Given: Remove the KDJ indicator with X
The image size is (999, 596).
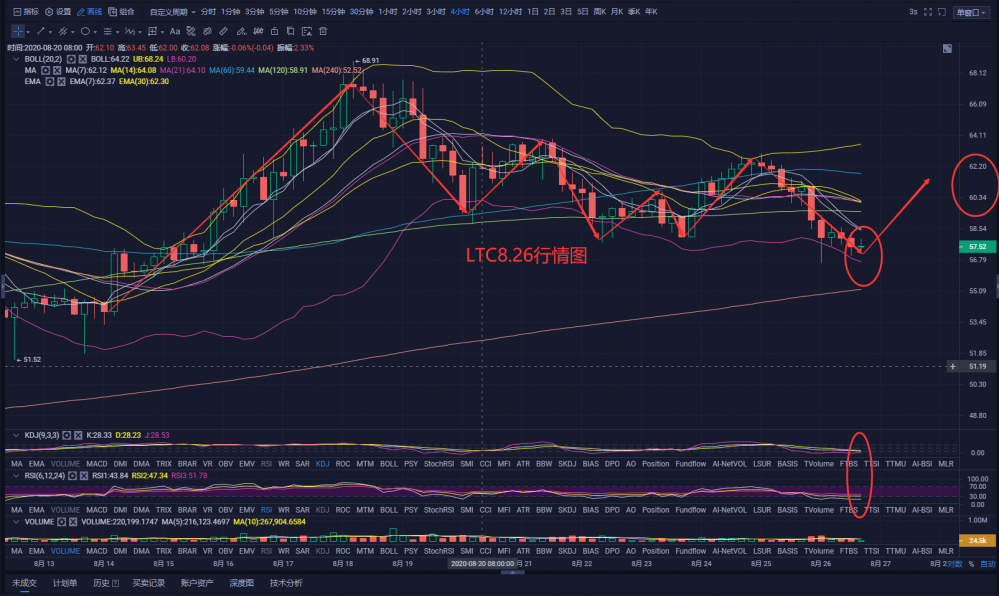Looking at the screenshot, I should tap(78, 435).
